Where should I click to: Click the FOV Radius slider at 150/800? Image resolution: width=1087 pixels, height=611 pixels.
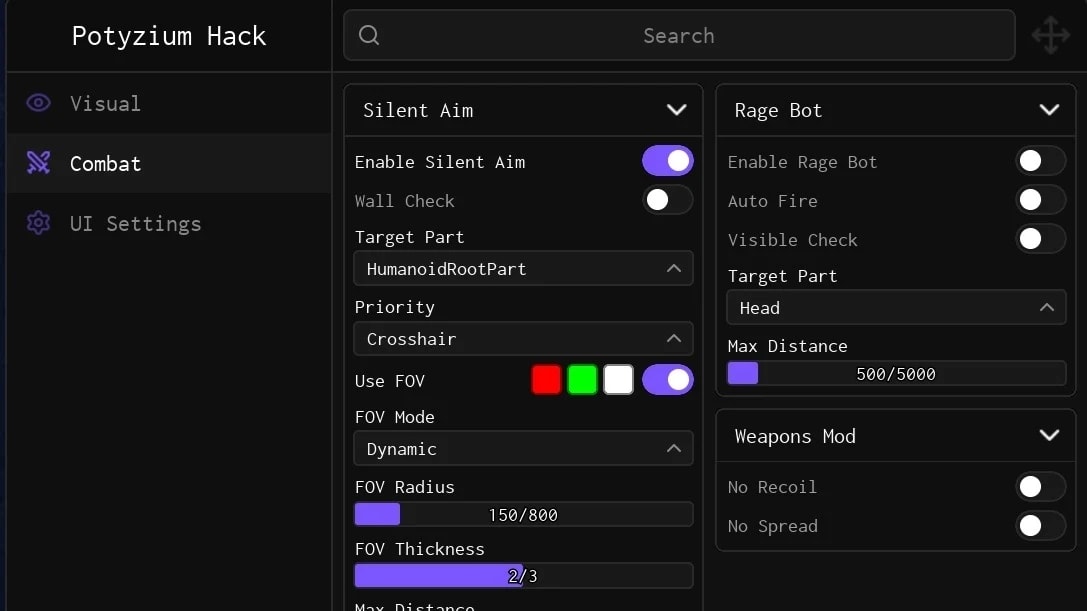click(523, 515)
